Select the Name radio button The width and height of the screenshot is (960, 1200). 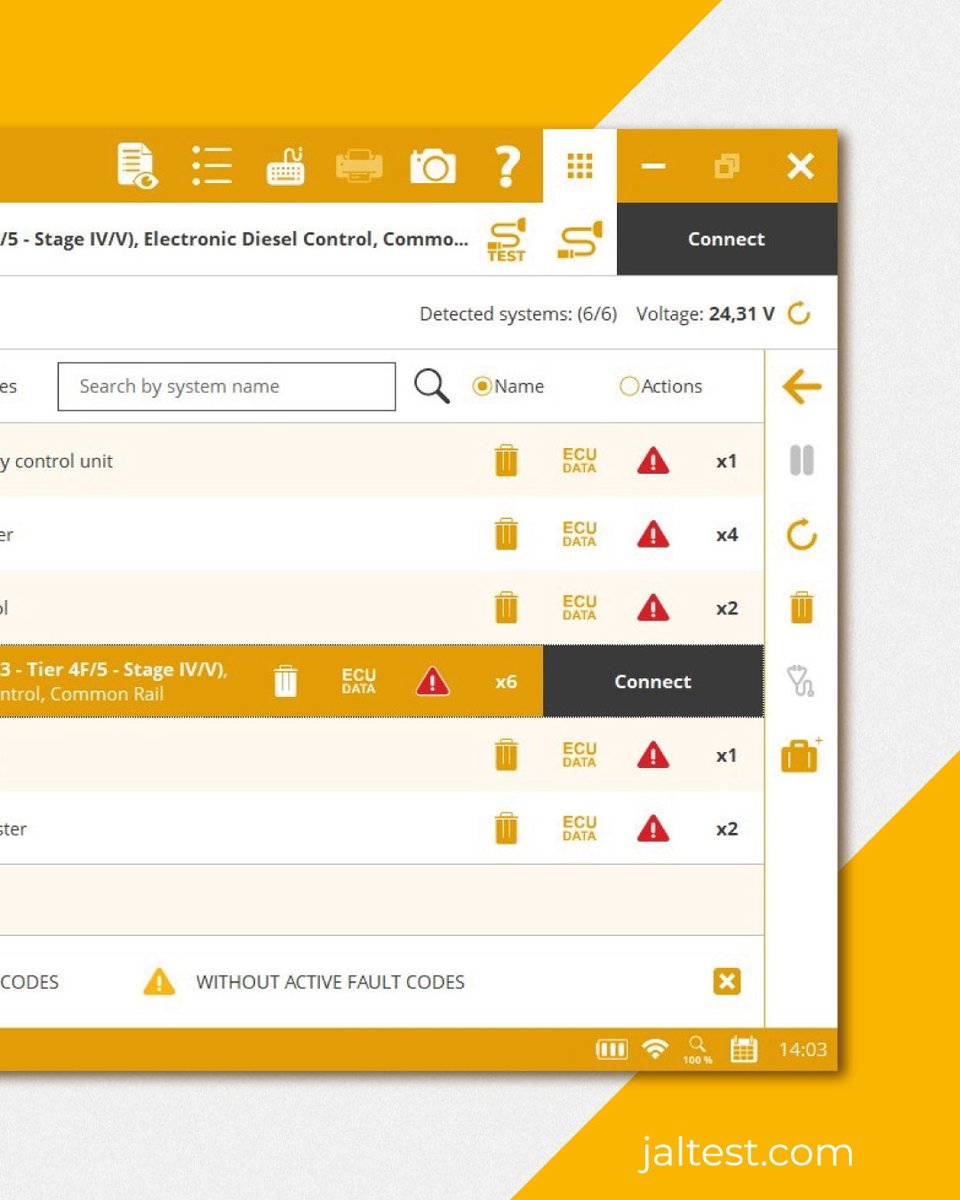(x=482, y=387)
